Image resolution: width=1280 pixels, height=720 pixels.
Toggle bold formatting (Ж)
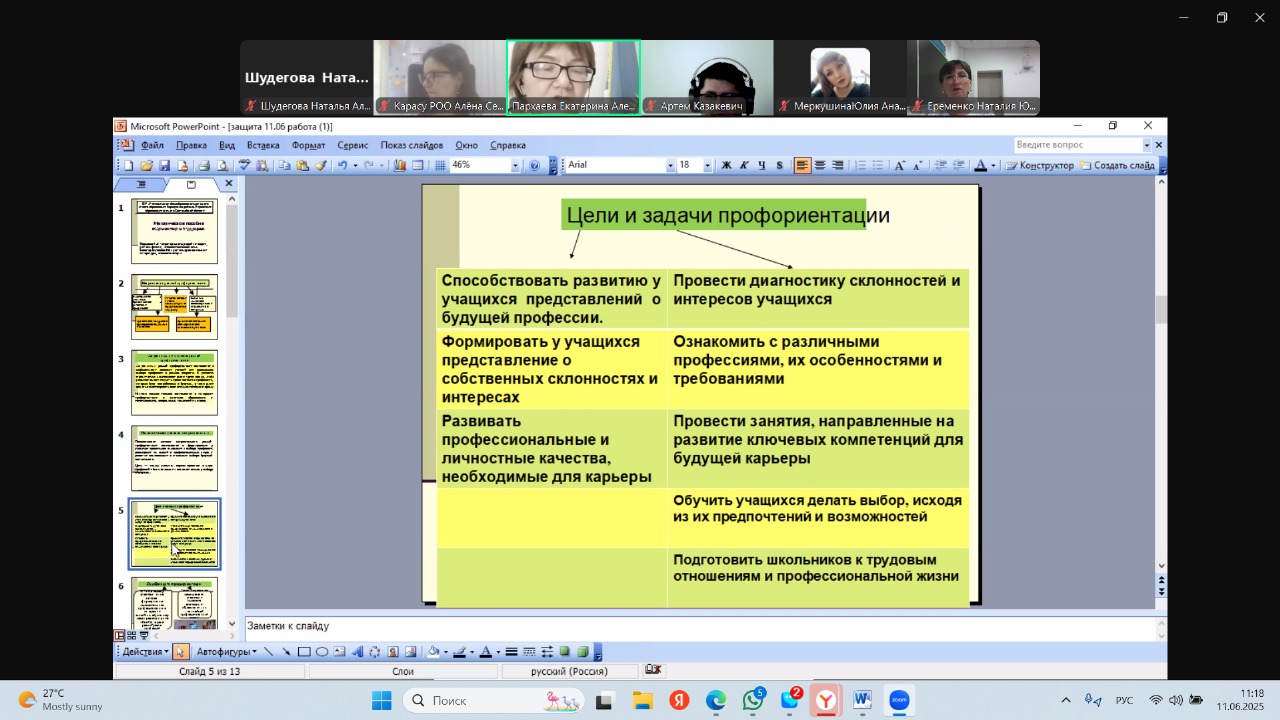pyautogui.click(x=726, y=166)
